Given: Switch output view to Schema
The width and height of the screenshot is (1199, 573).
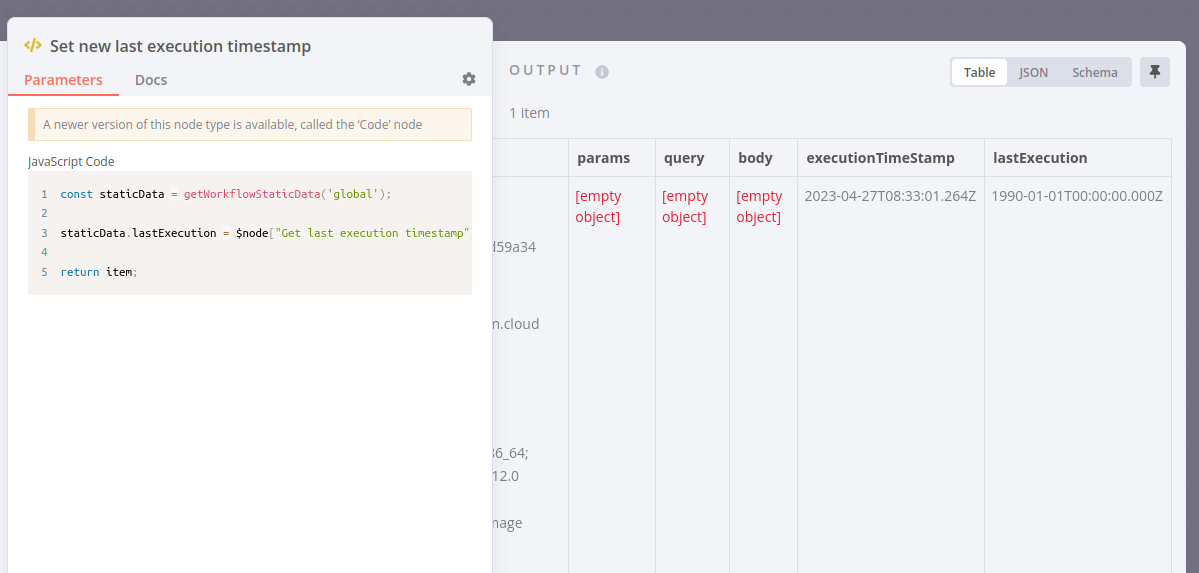Looking at the screenshot, I should (x=1095, y=72).
